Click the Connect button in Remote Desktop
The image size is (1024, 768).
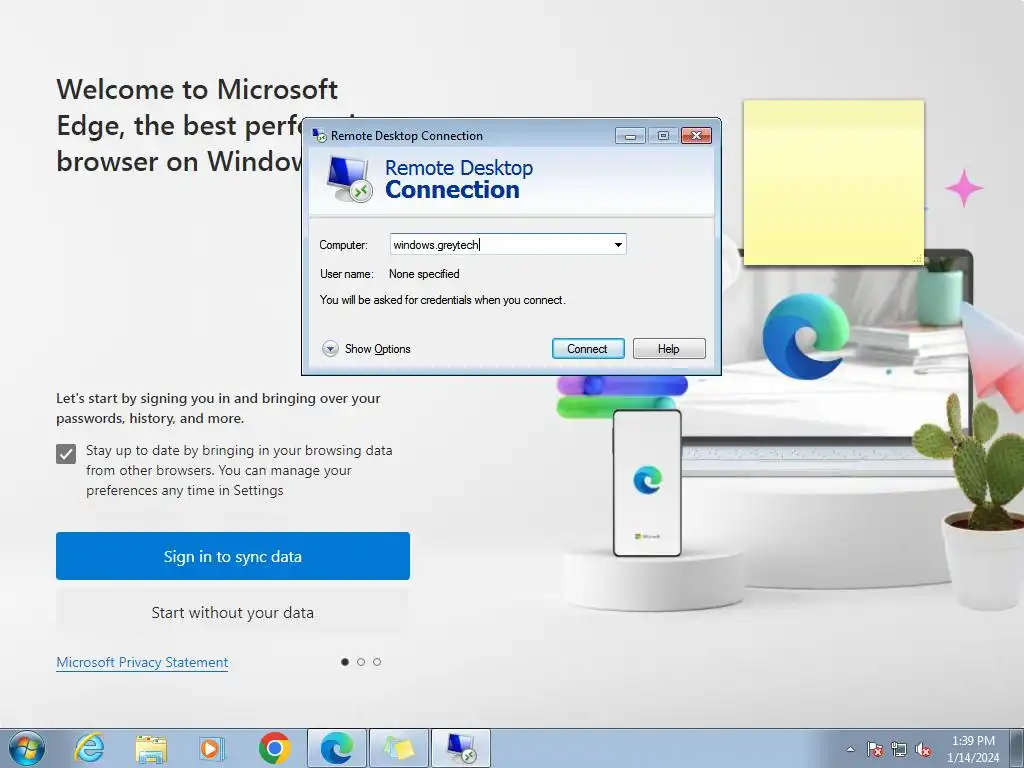(x=588, y=349)
